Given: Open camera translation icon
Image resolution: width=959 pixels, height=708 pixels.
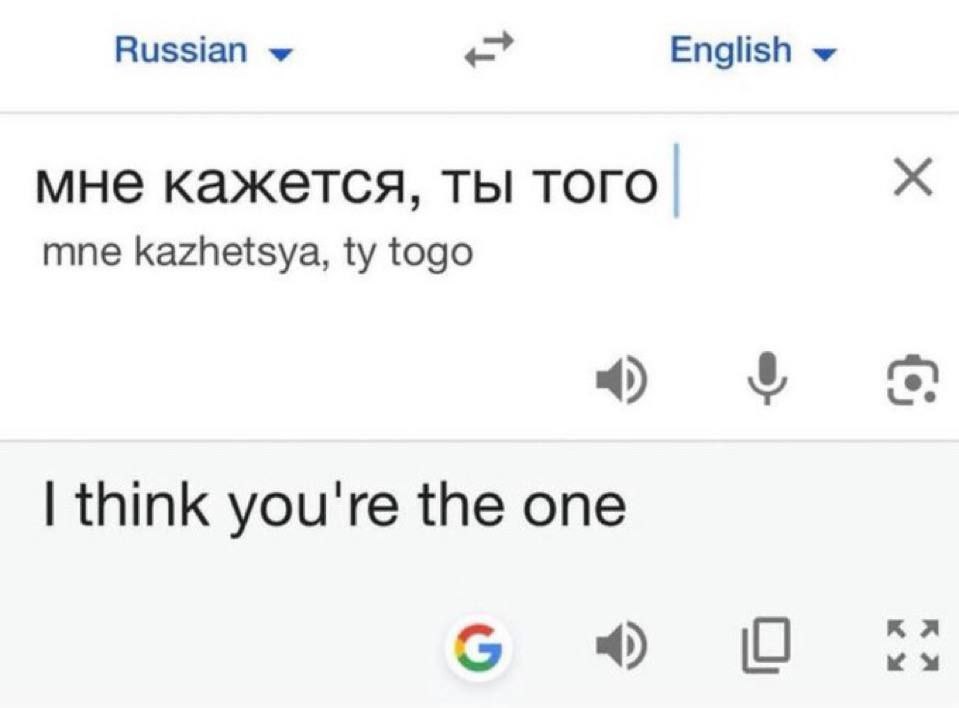Looking at the screenshot, I should 912,380.
